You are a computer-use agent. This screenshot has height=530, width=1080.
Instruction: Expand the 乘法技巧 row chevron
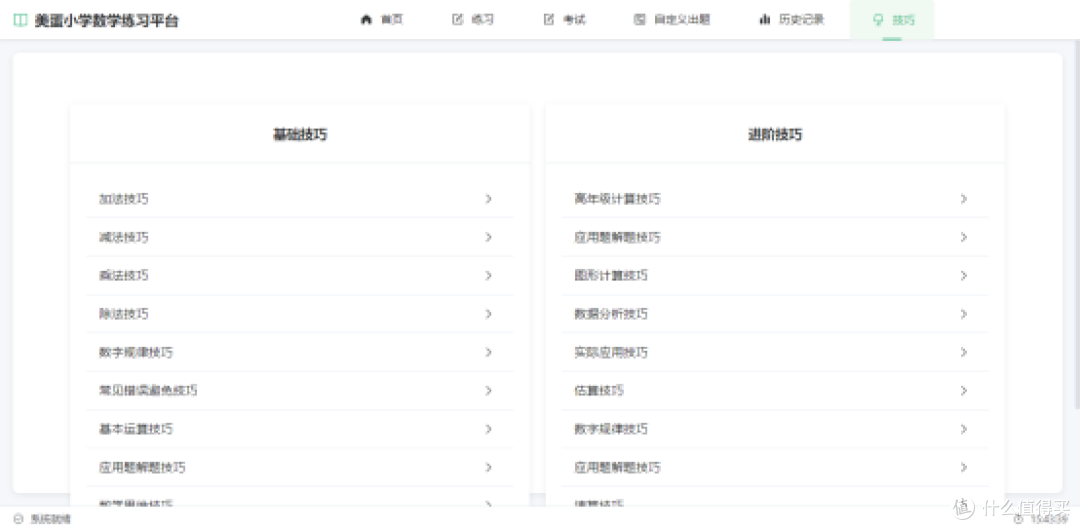coord(488,276)
